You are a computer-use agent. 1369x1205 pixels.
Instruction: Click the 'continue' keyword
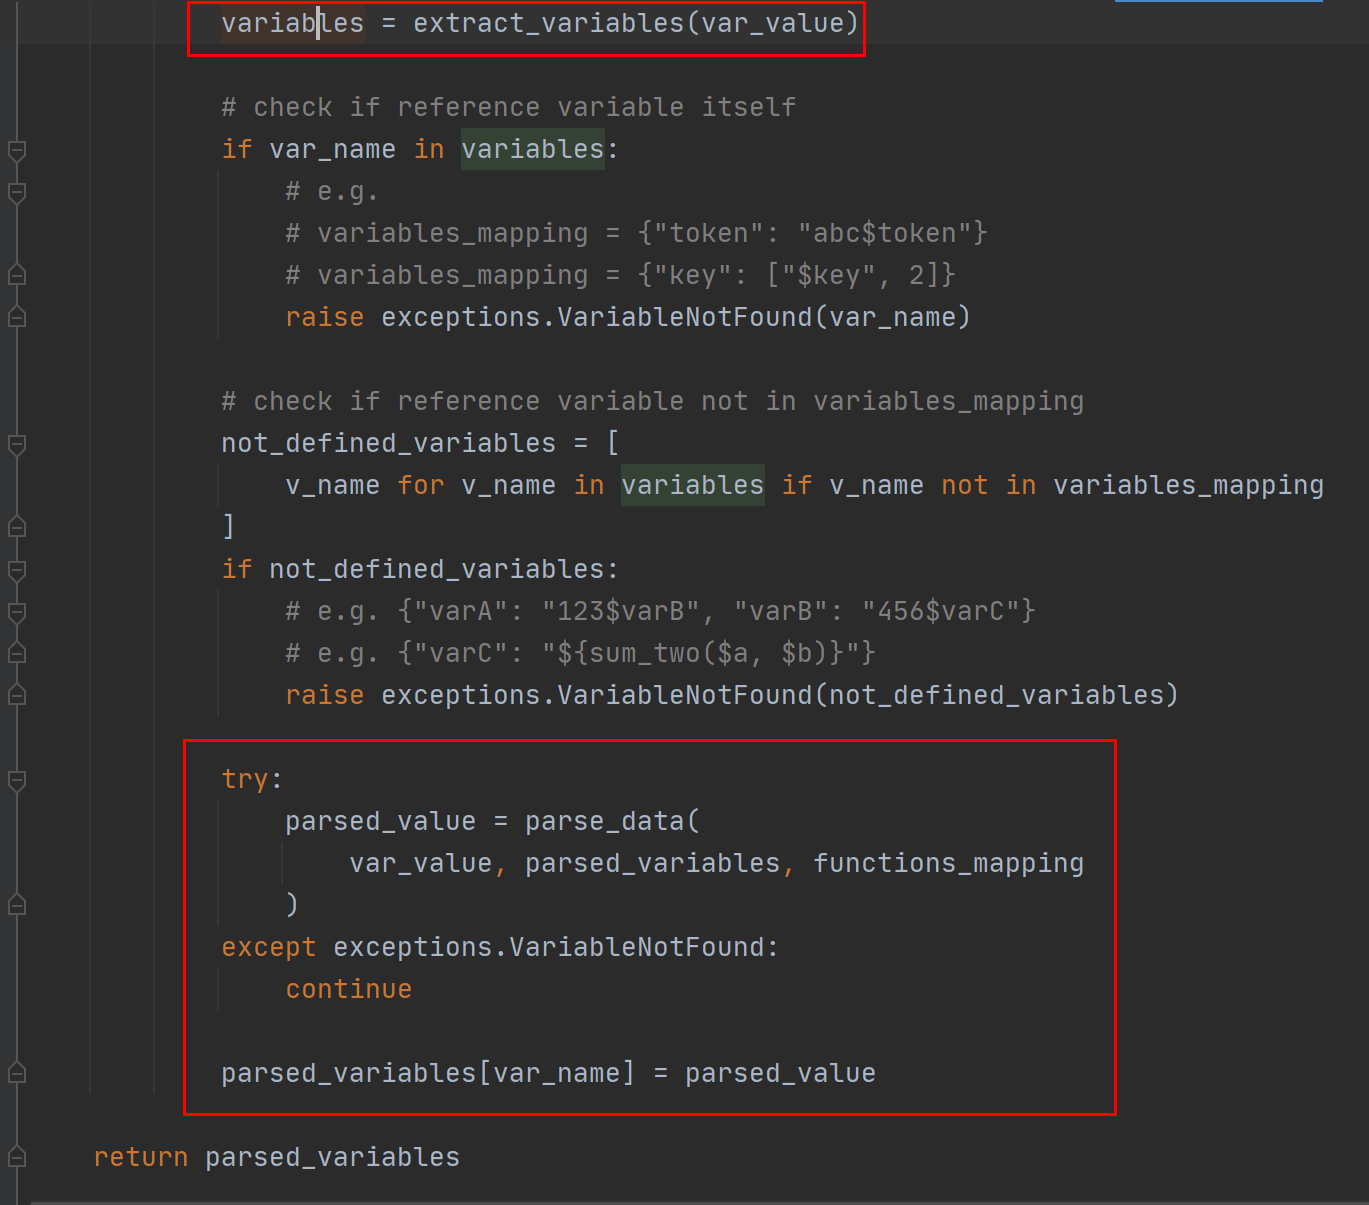[349, 989]
